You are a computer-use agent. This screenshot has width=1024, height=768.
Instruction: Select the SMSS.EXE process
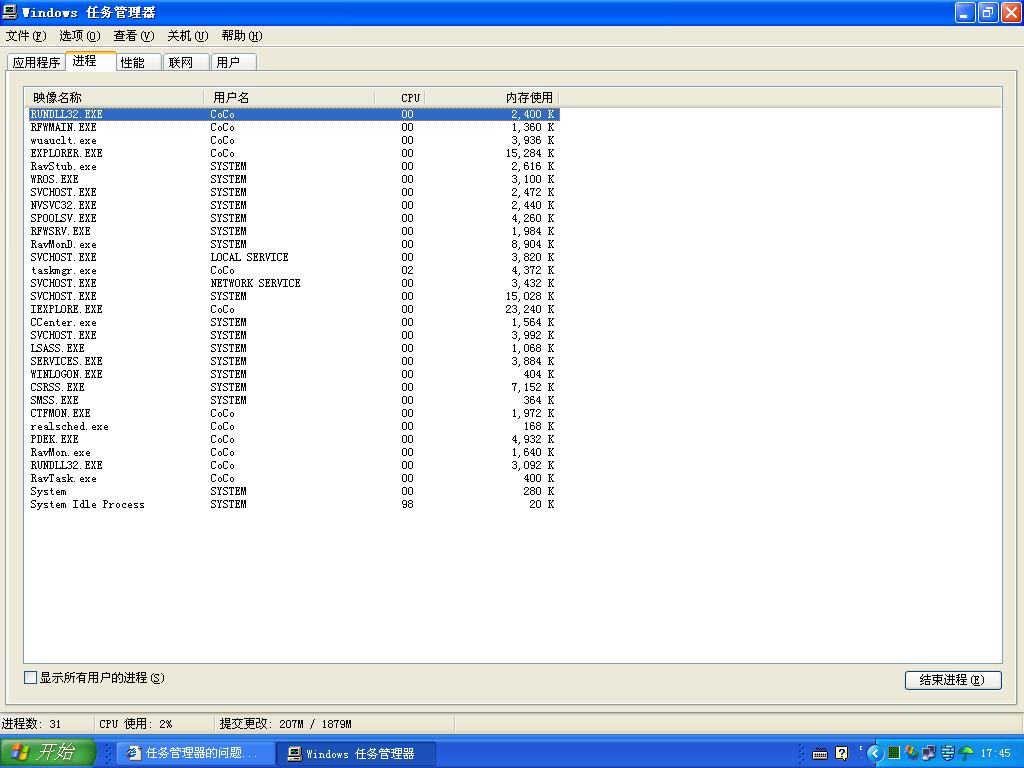point(293,400)
